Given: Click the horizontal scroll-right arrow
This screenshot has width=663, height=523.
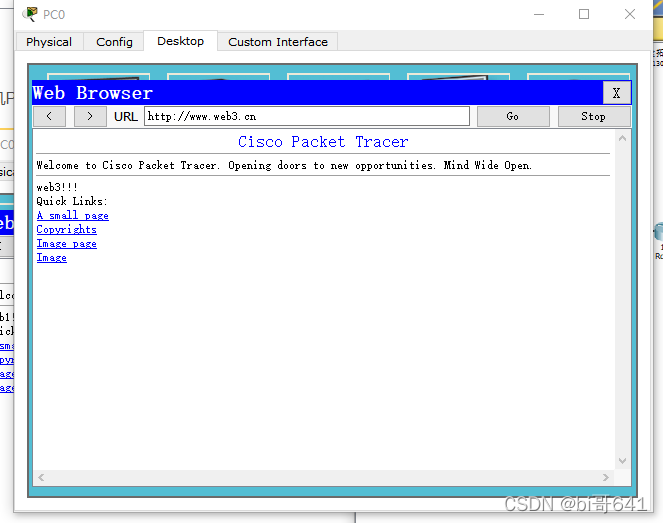Looking at the screenshot, I should (x=606, y=477).
